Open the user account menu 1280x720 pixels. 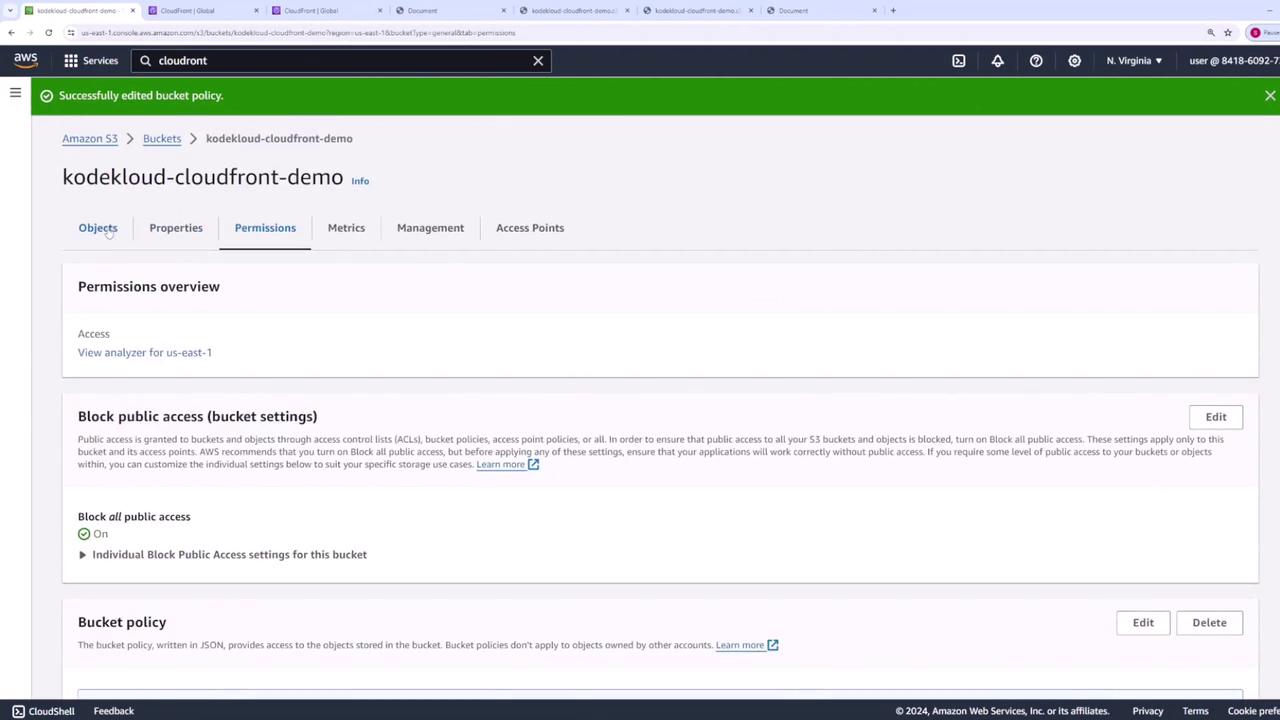(1234, 60)
